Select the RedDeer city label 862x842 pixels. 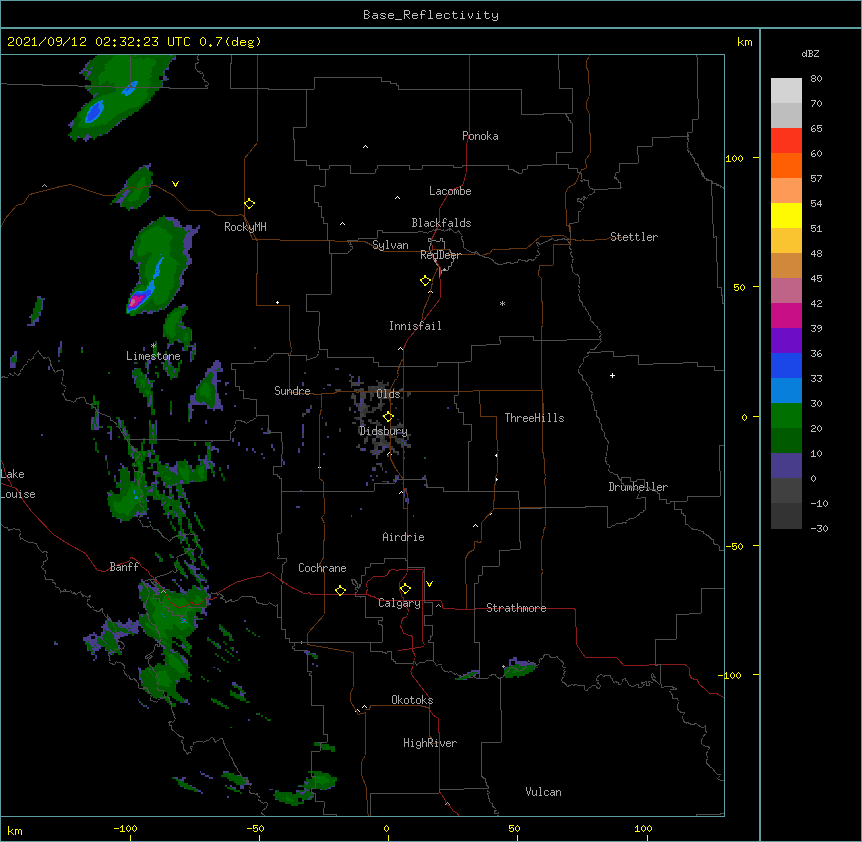[441, 255]
